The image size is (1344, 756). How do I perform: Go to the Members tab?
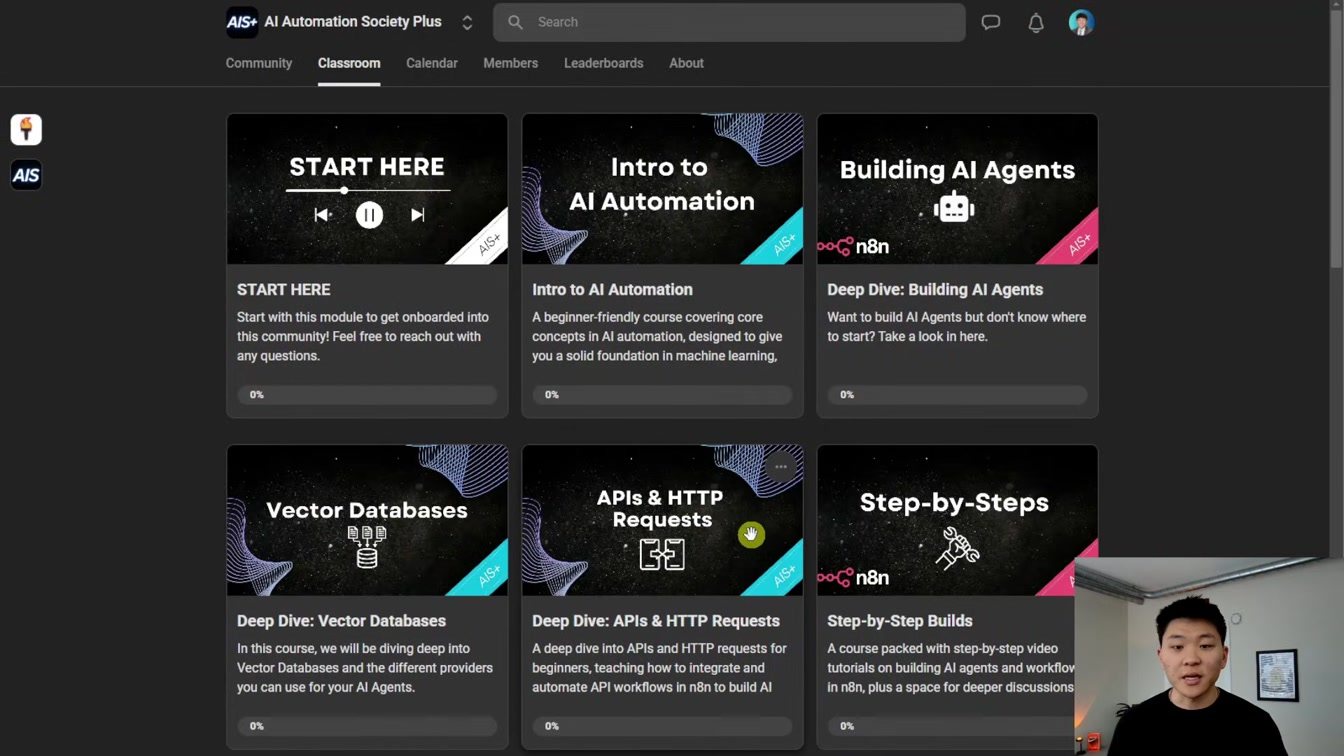click(510, 63)
